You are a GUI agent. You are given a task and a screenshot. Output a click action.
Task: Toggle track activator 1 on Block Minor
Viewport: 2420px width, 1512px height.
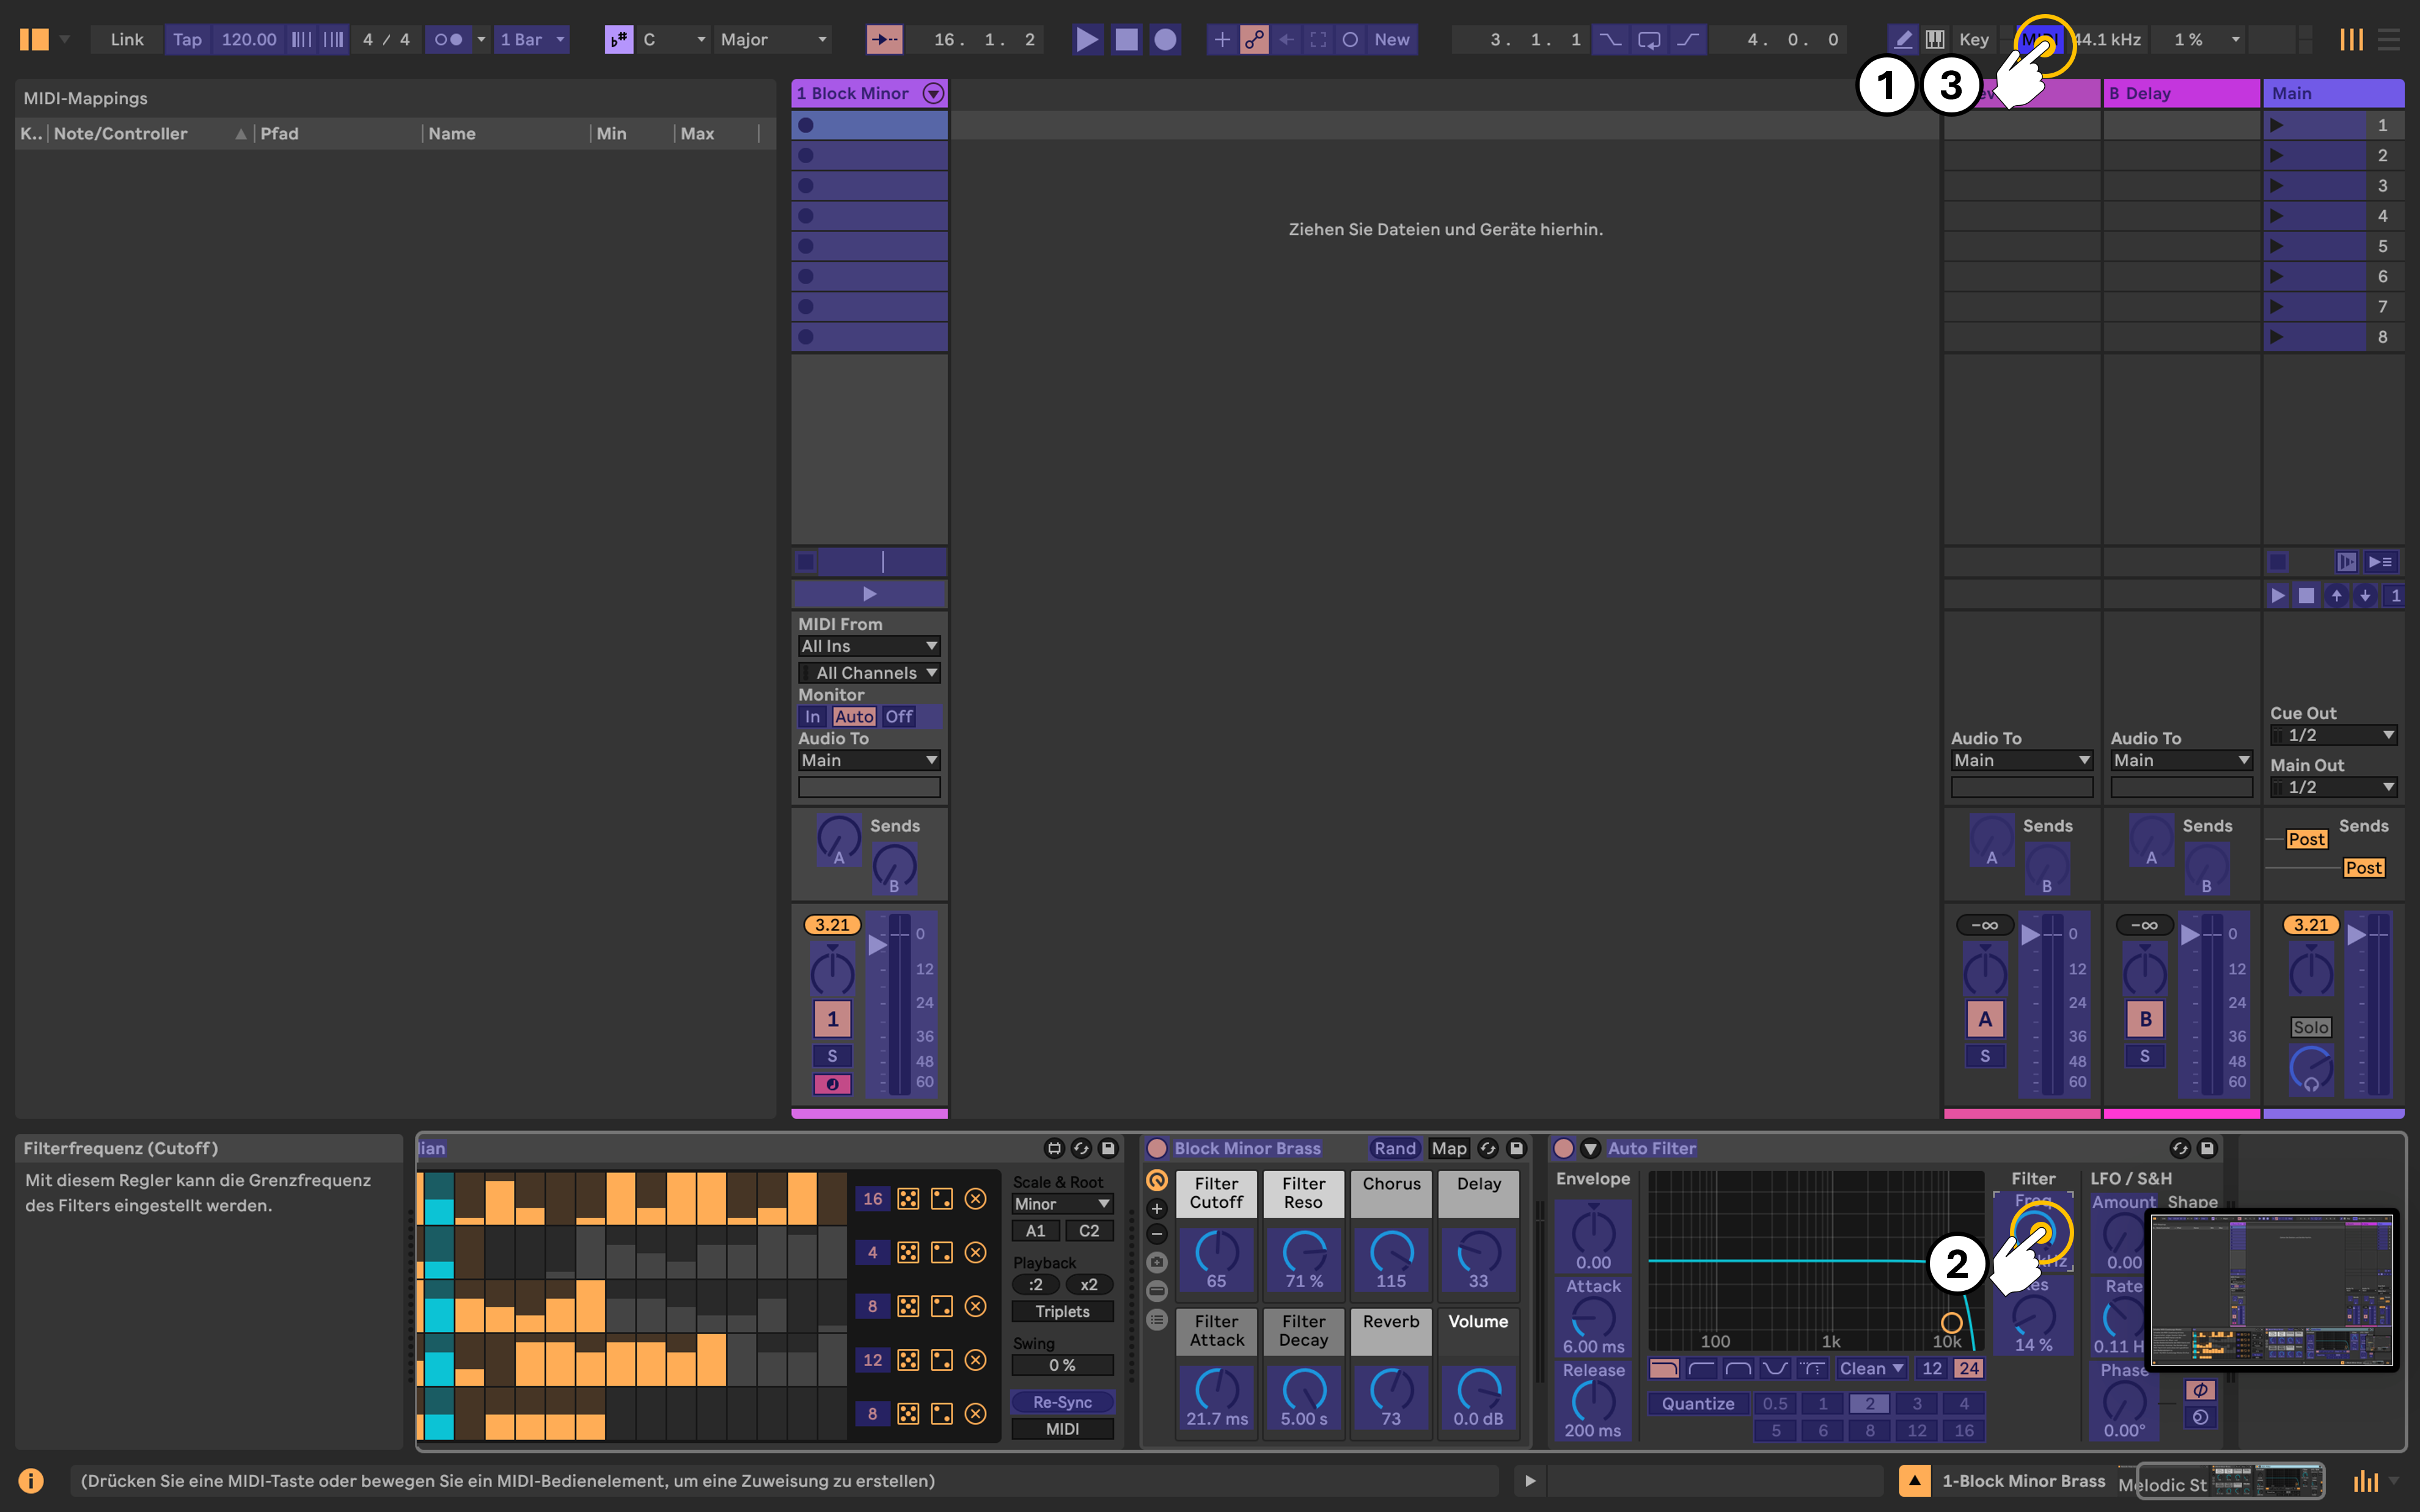(x=832, y=1019)
